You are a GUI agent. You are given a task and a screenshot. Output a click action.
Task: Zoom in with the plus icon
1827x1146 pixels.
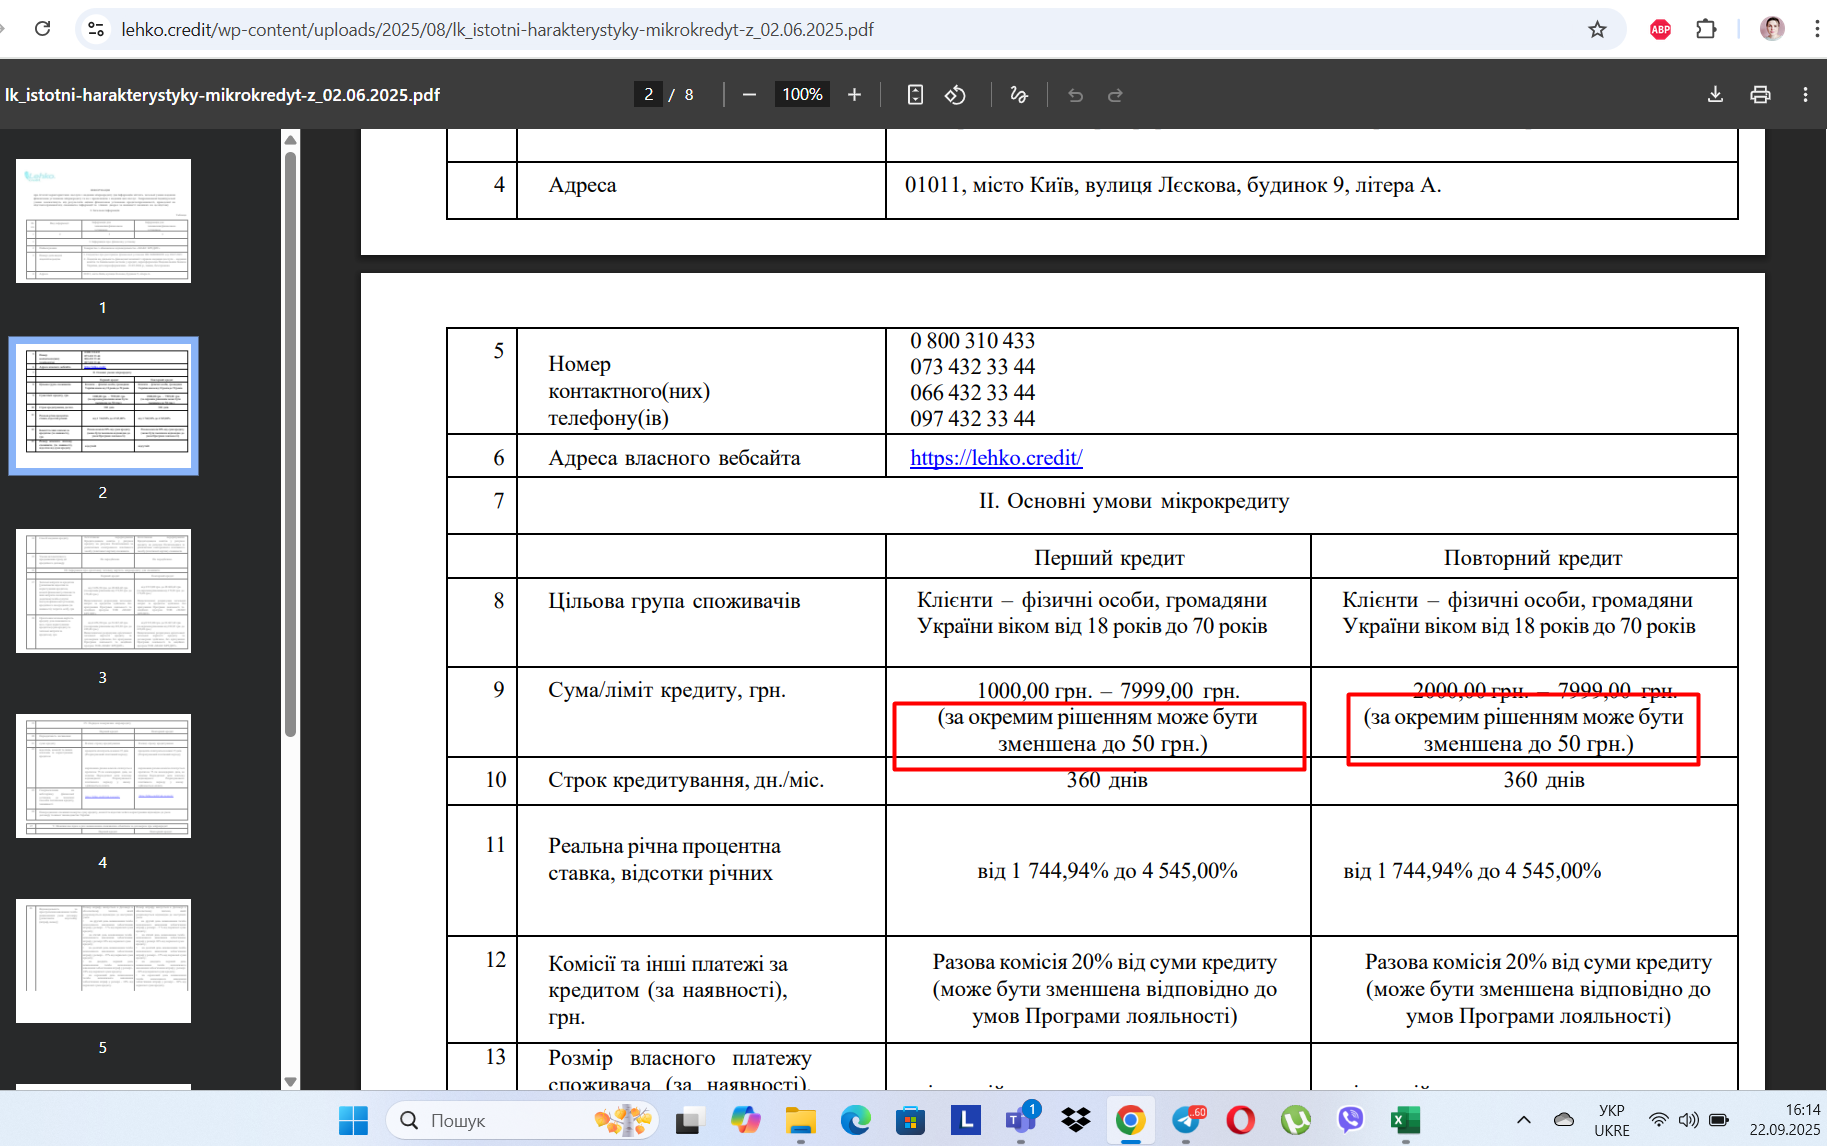click(x=854, y=94)
